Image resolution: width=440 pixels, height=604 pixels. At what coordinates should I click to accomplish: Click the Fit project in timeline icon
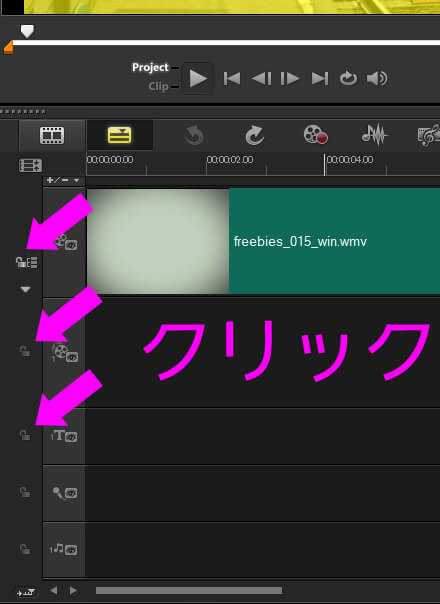[x=30, y=165]
